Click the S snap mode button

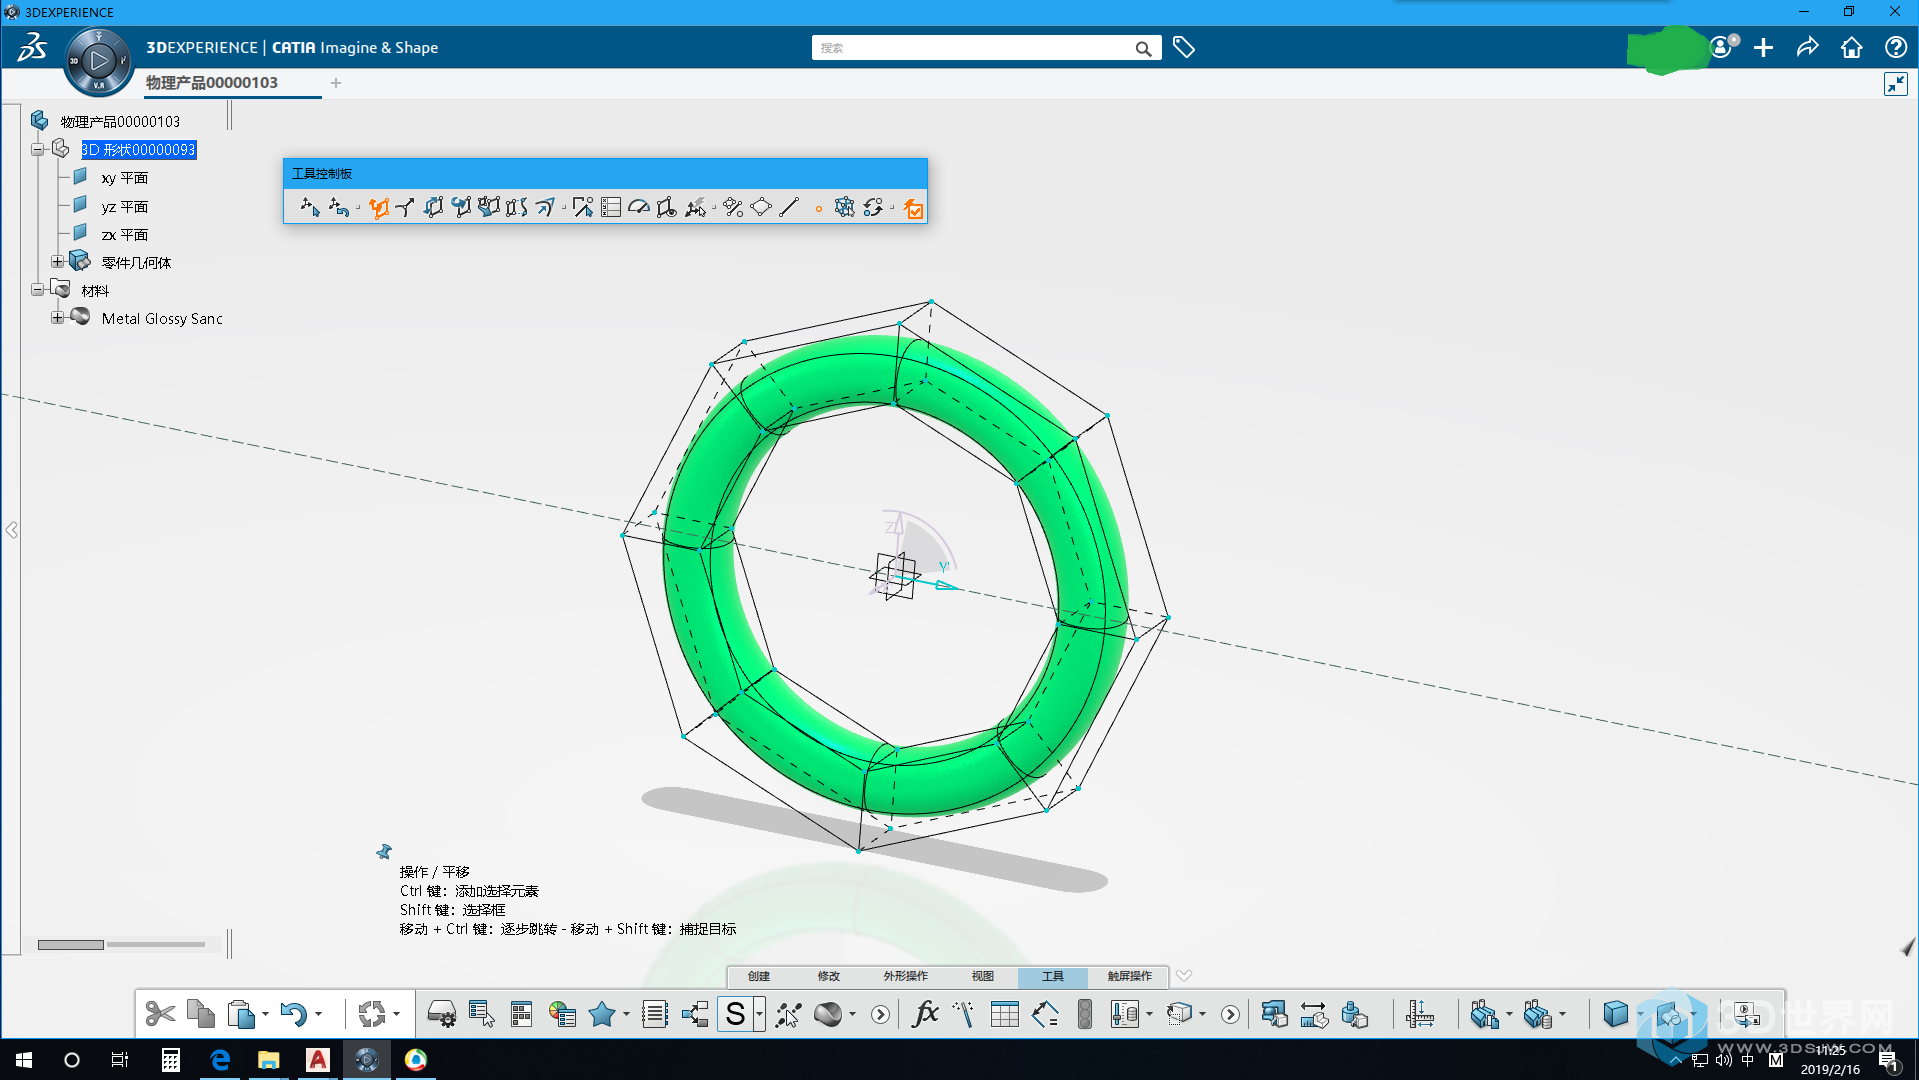(x=735, y=1014)
